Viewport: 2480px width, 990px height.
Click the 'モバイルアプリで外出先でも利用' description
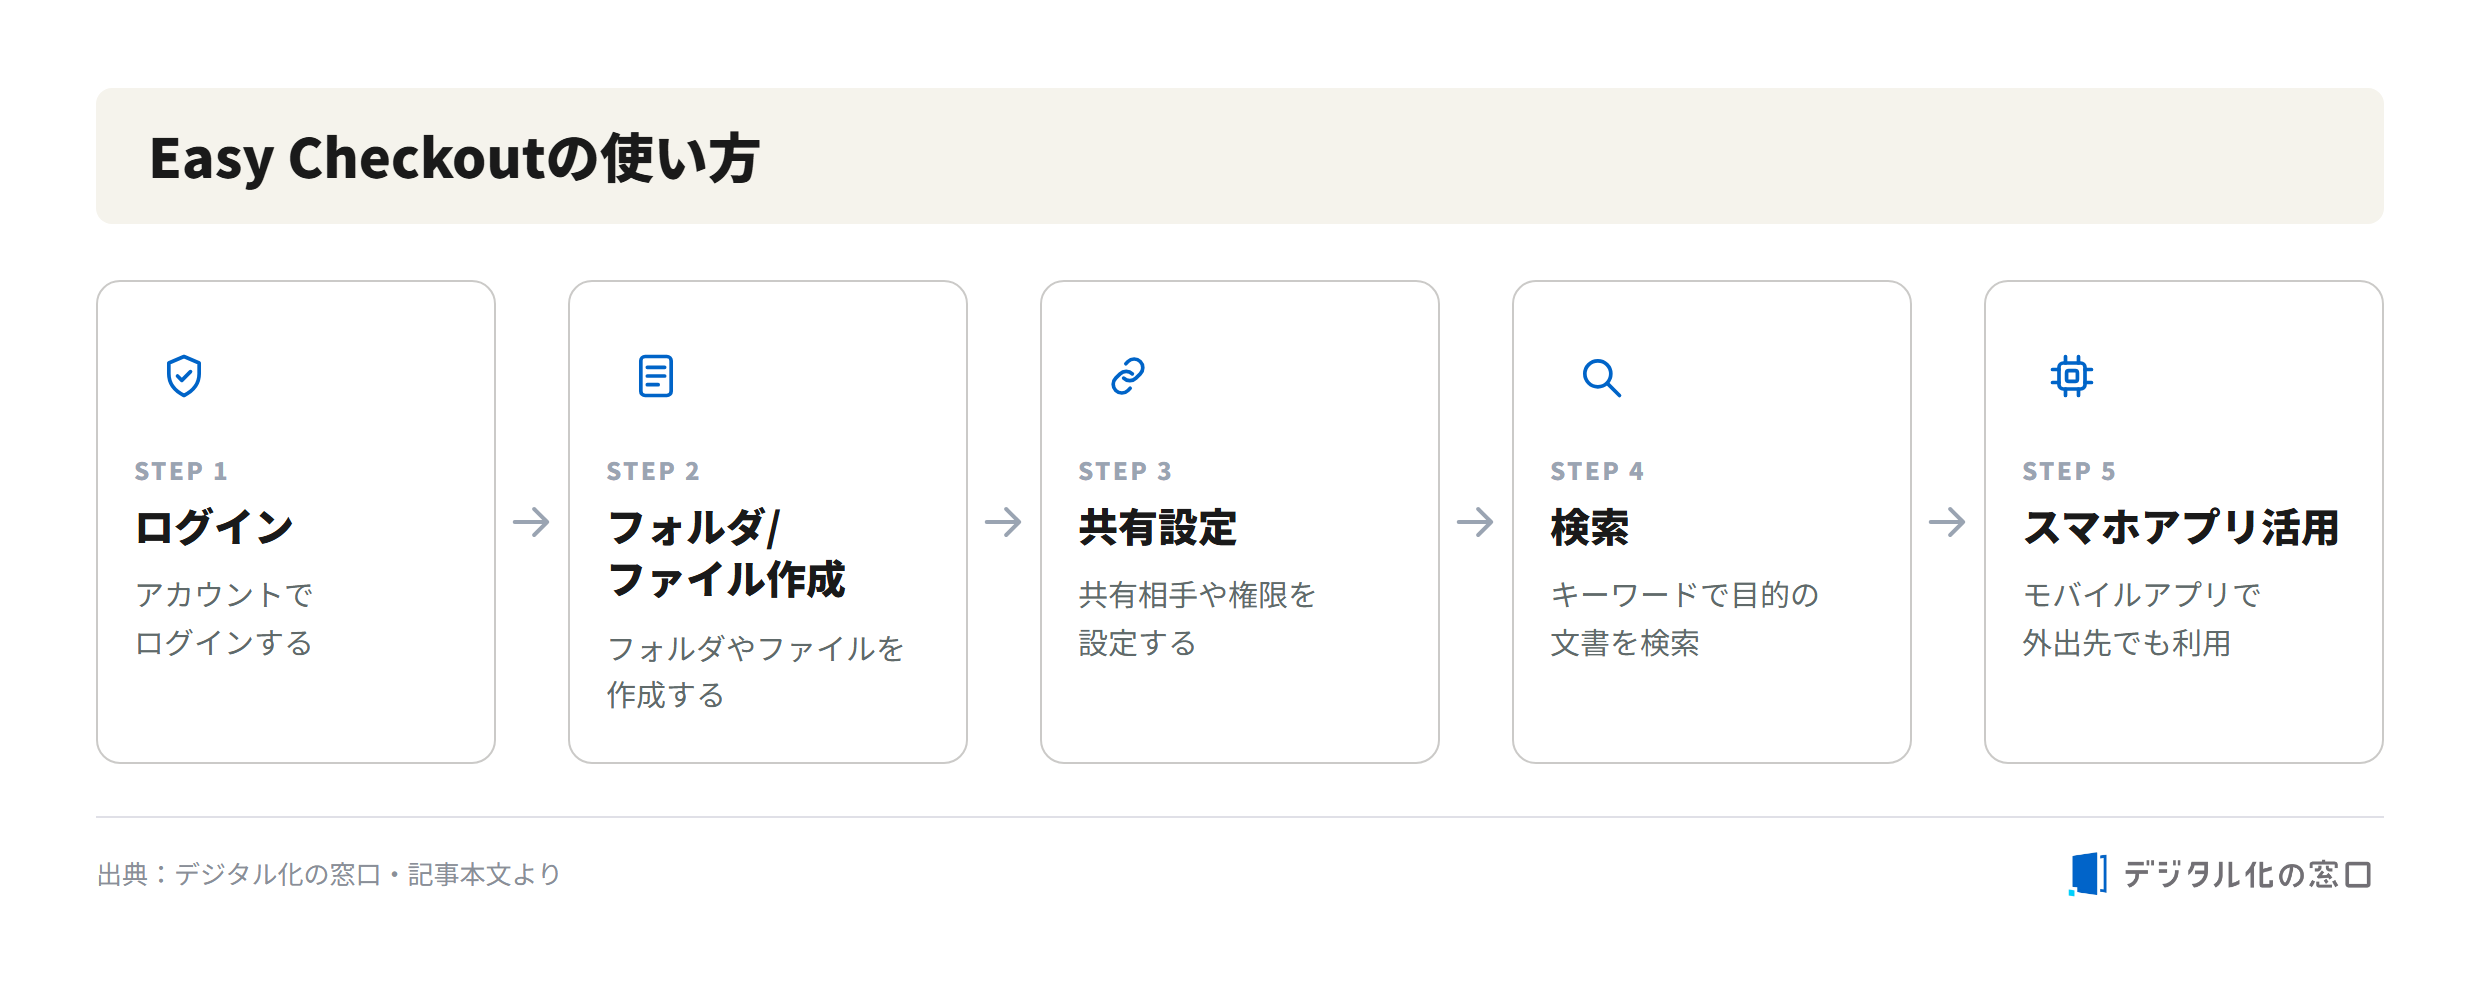pyautogui.click(x=2141, y=618)
